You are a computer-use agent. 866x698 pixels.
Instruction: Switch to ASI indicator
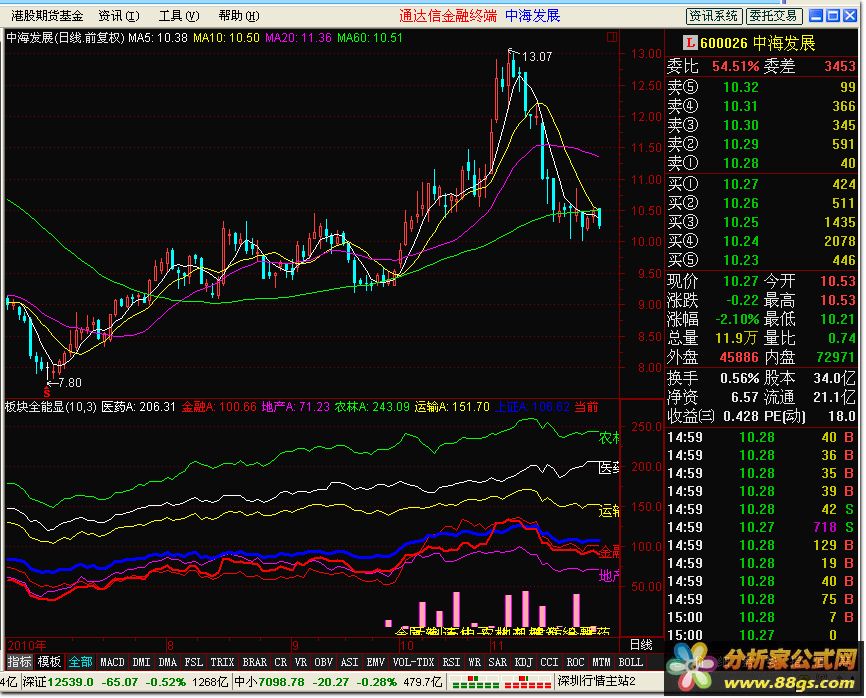350,662
